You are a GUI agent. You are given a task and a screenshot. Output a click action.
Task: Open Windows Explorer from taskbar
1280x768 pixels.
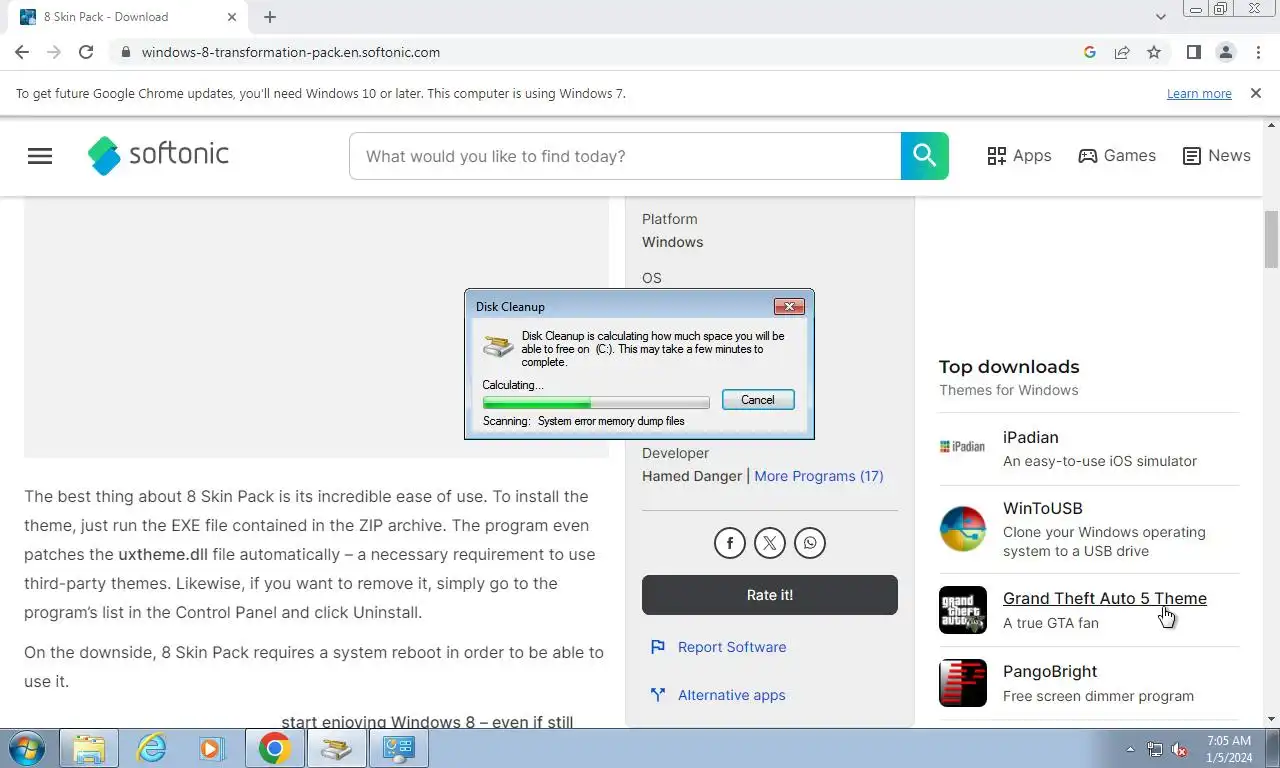point(89,748)
